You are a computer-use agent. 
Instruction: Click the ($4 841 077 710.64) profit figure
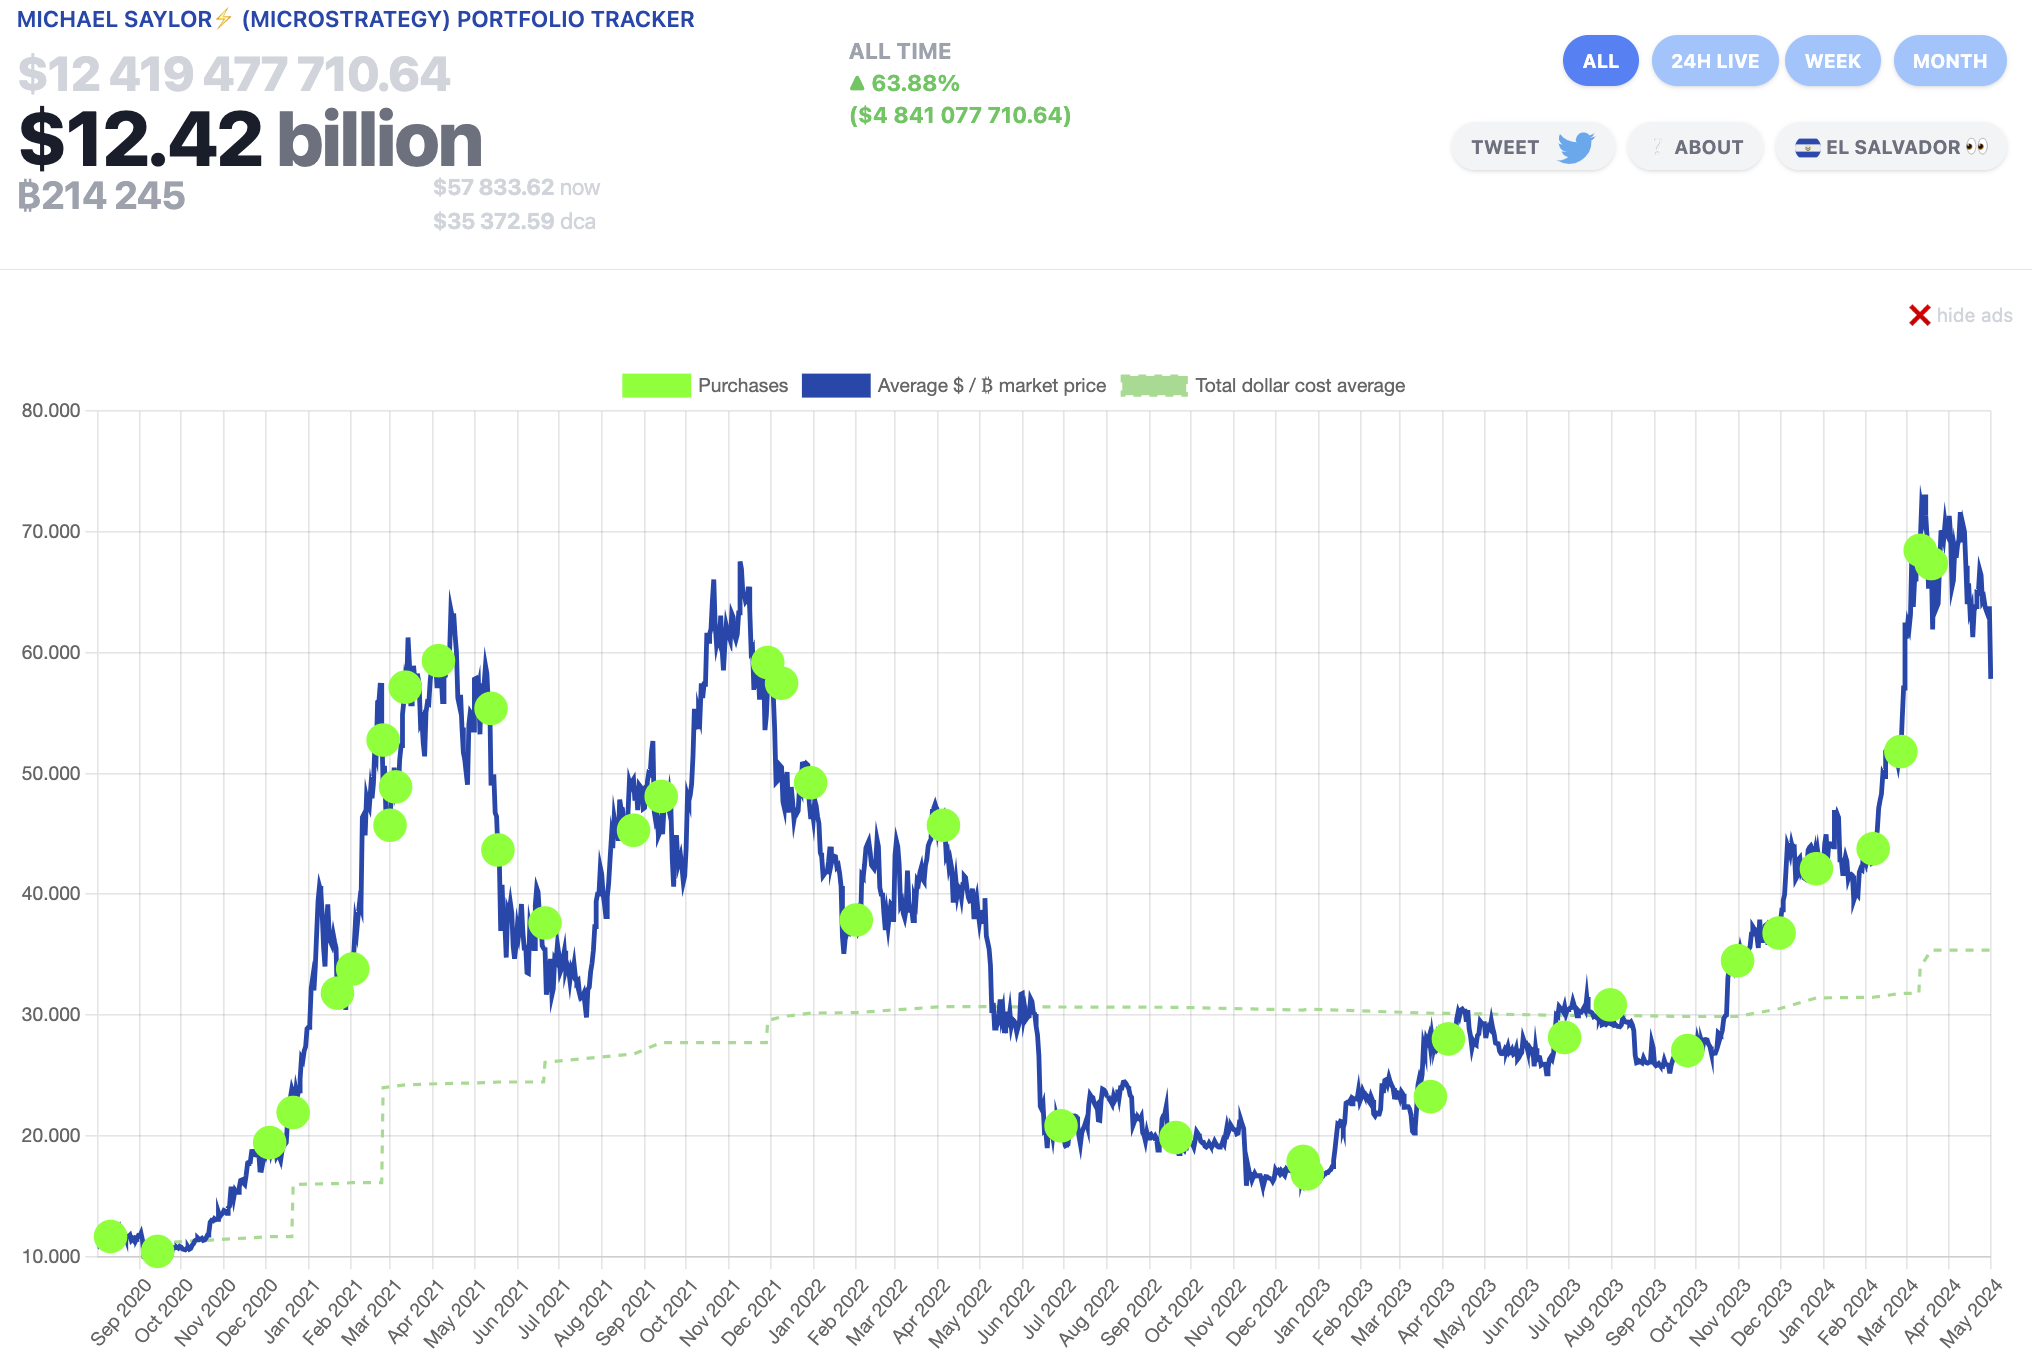click(x=960, y=115)
